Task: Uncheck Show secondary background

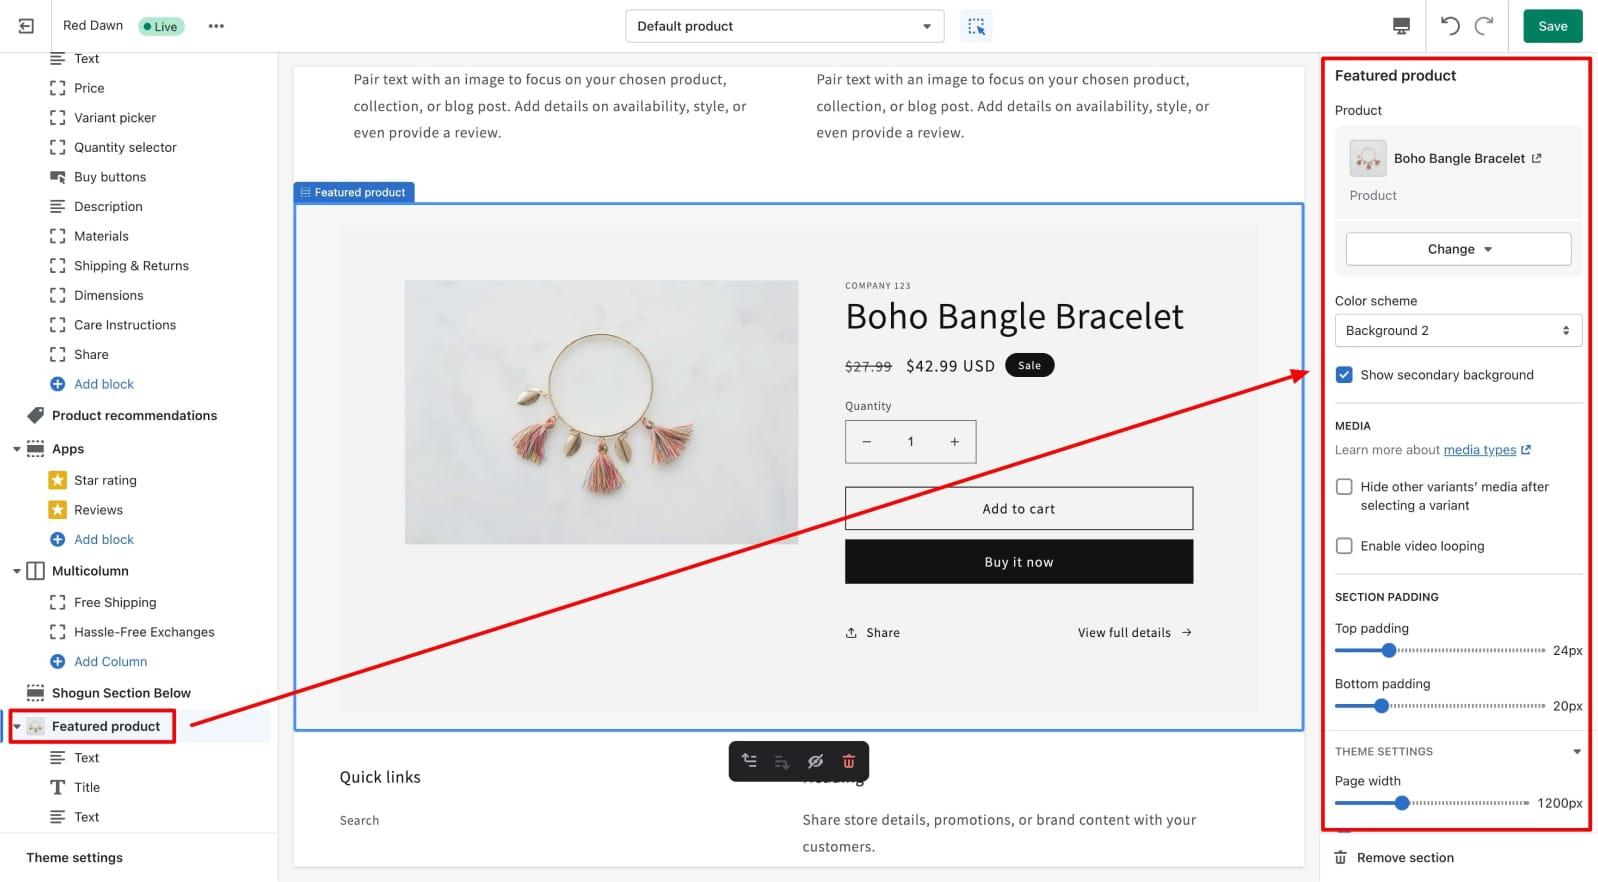Action: coord(1345,375)
